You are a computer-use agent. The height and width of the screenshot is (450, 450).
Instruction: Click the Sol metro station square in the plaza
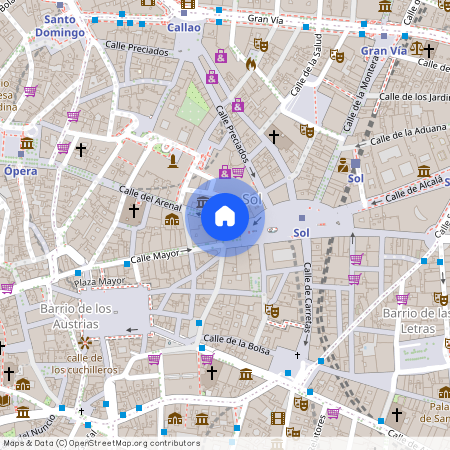[x=302, y=218]
